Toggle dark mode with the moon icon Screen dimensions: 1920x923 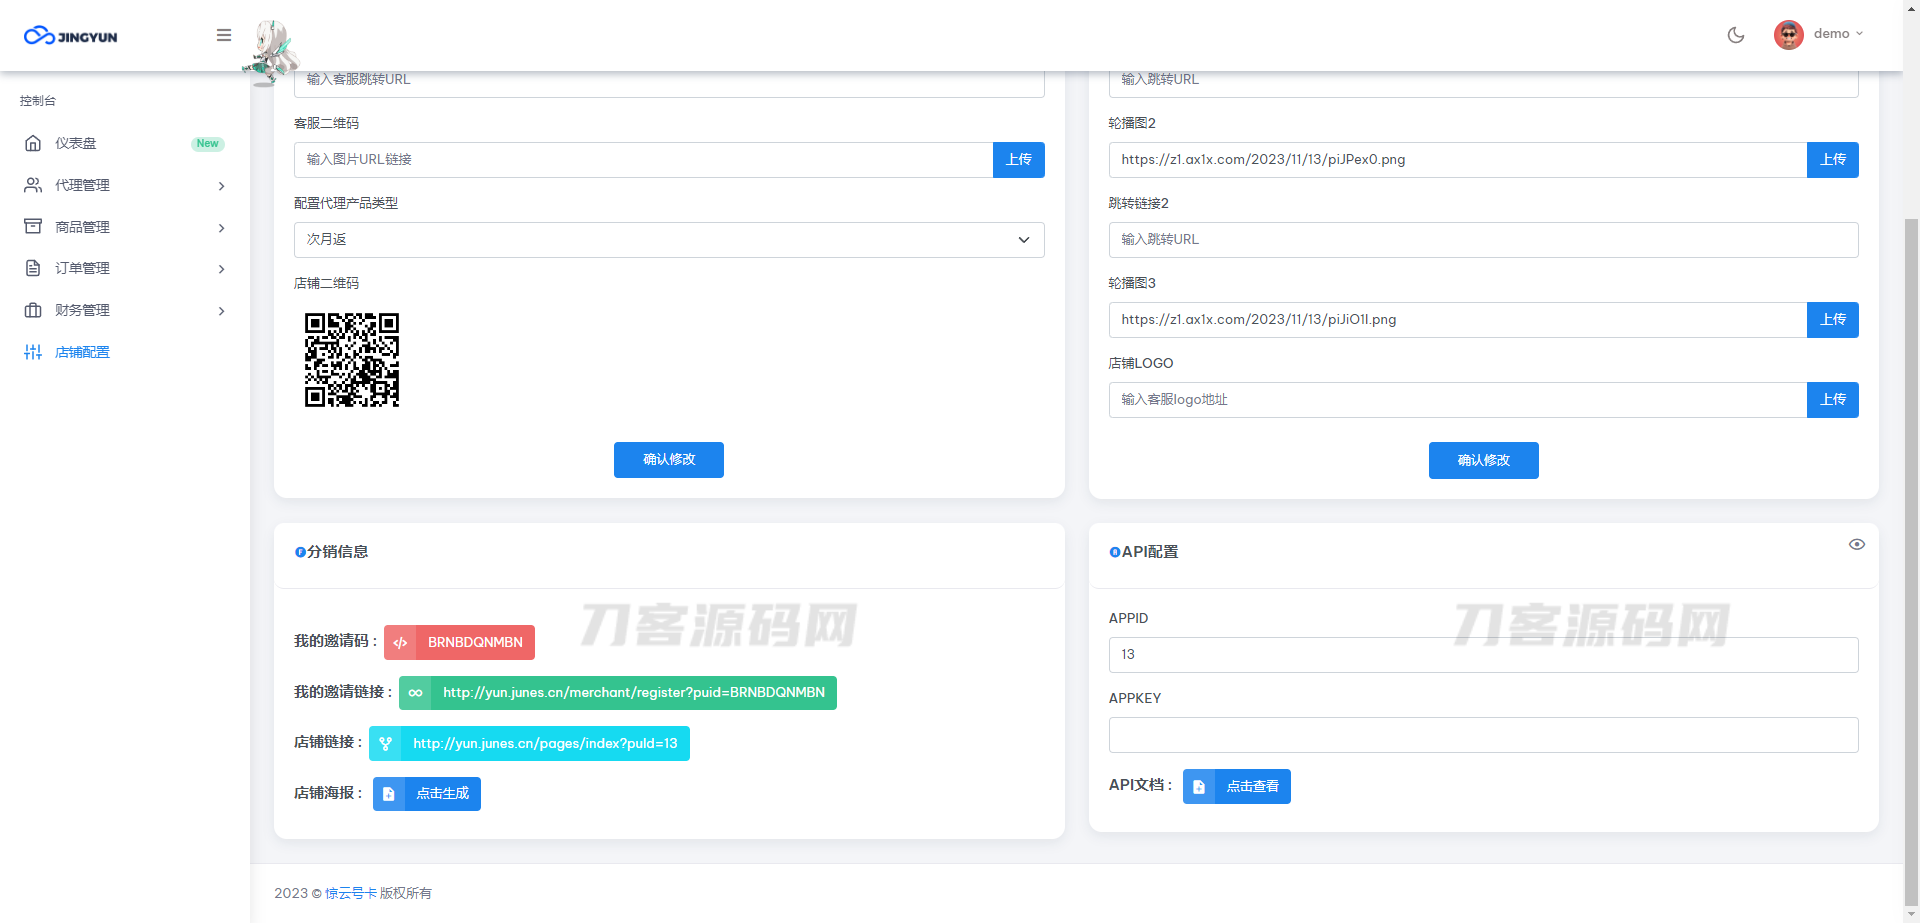(1735, 35)
